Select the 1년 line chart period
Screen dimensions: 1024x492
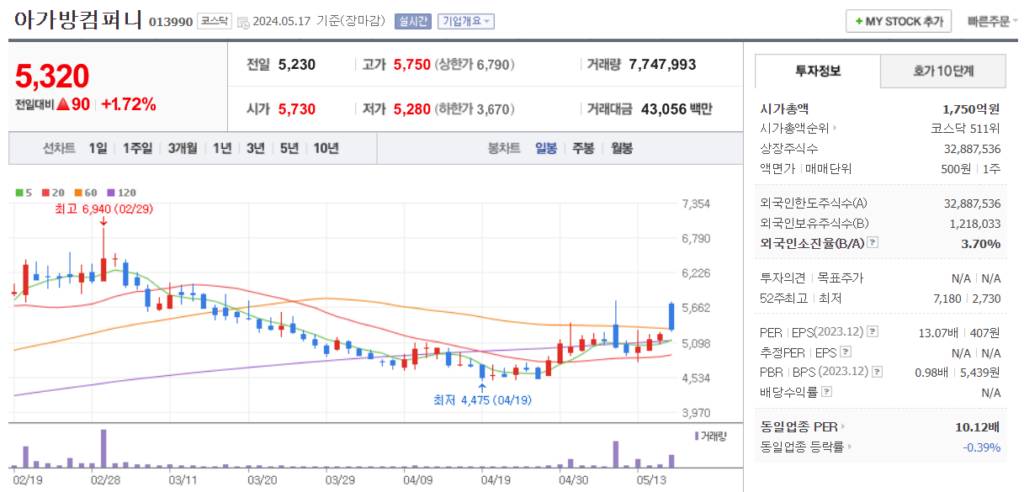point(222,148)
